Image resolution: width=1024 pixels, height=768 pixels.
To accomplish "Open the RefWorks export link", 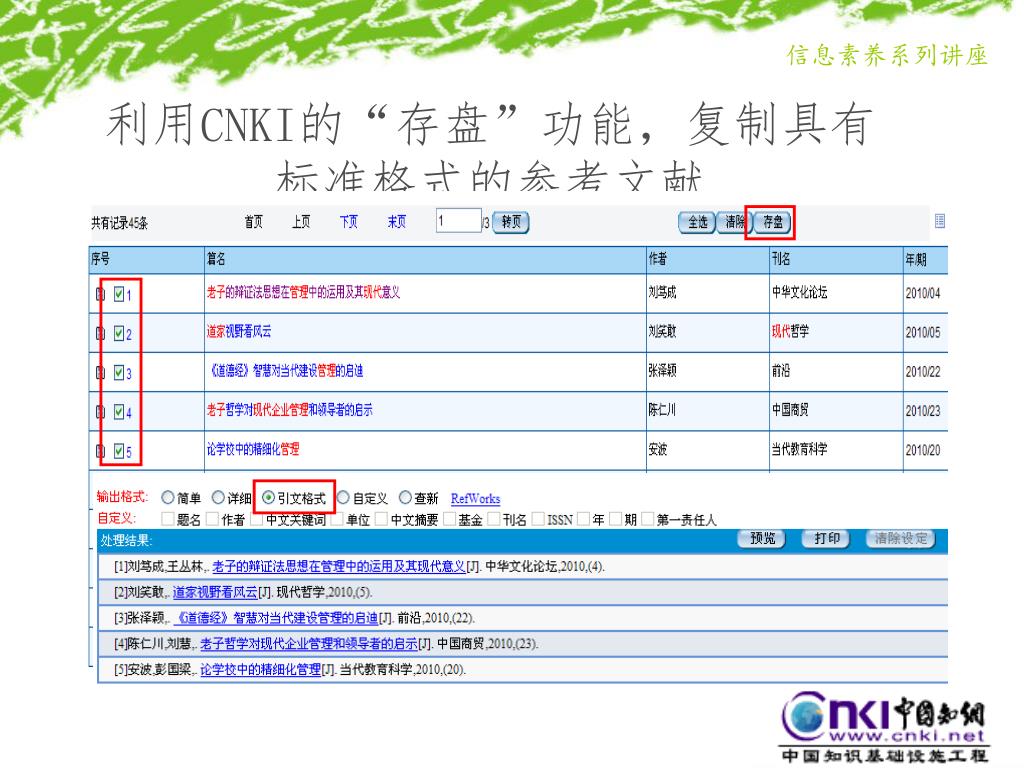I will pyautogui.click(x=475, y=499).
